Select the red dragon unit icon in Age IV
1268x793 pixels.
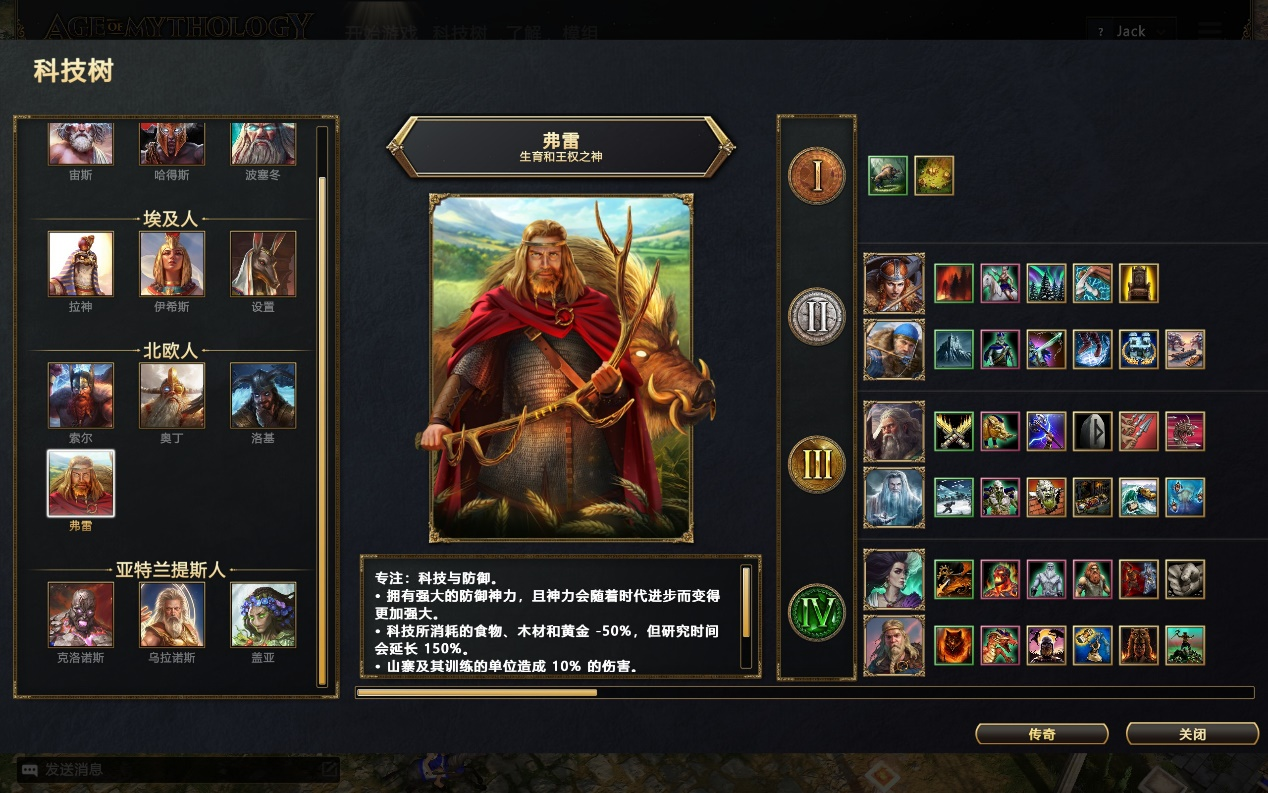pos(1000,645)
